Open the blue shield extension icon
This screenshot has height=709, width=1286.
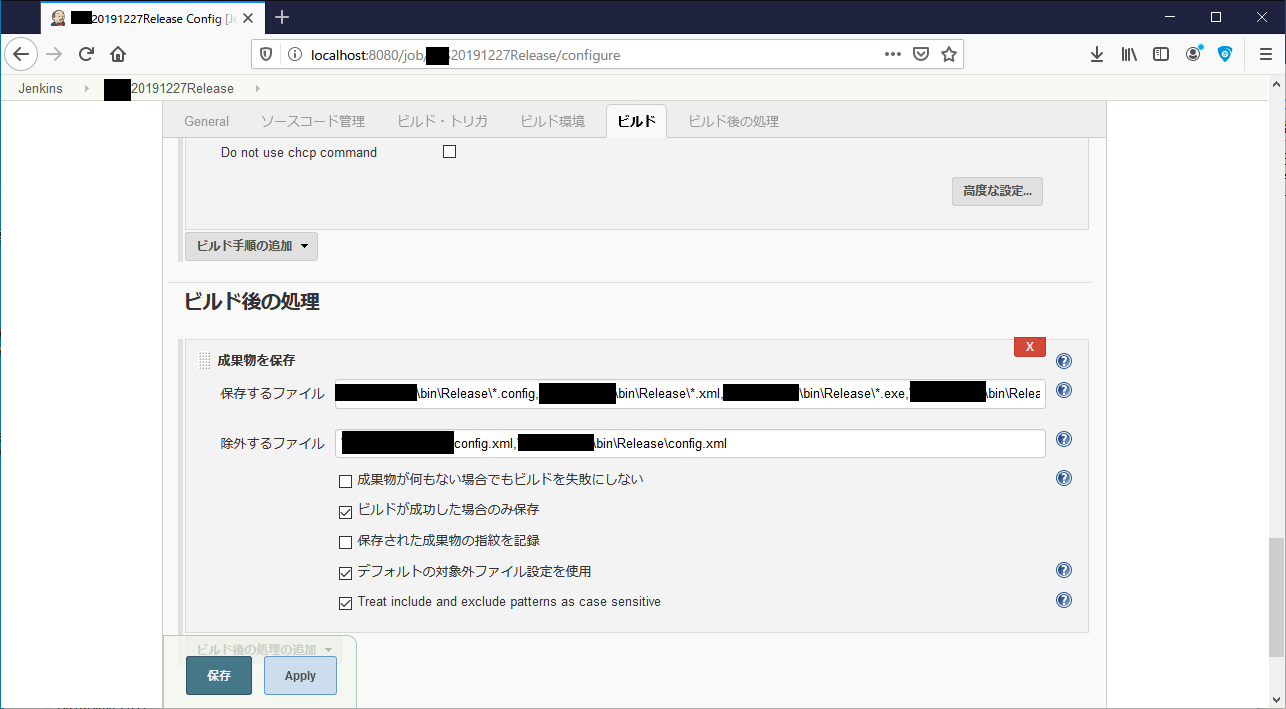(1225, 54)
